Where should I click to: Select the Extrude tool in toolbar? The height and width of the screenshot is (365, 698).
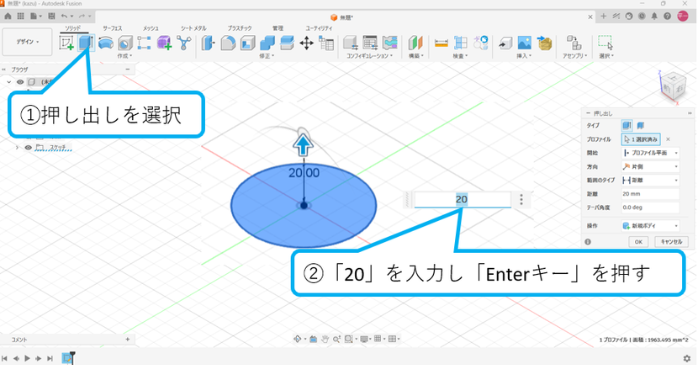(x=86, y=43)
